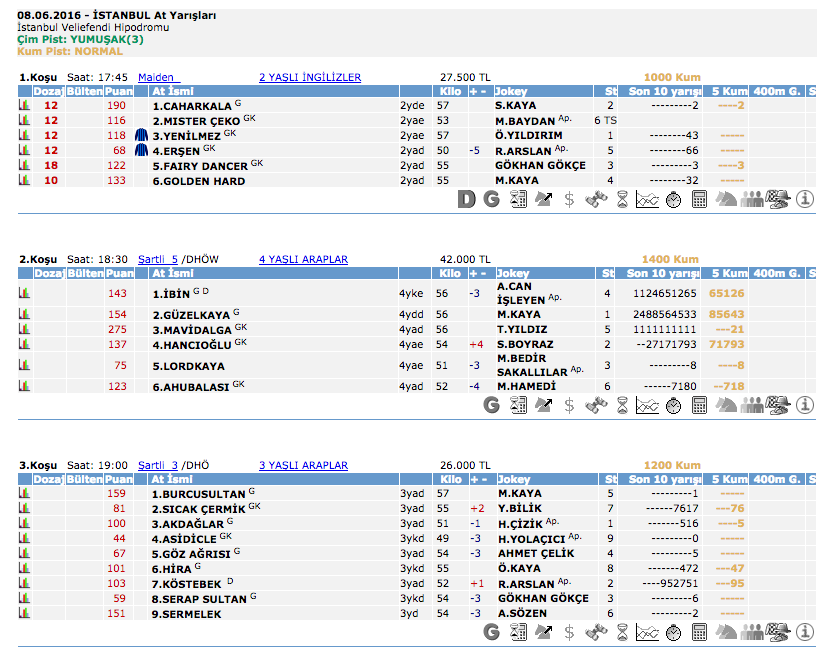Viewport: 835px width, 658px height.
Task: Open the line graph icon under race 2
Action: pos(647,405)
